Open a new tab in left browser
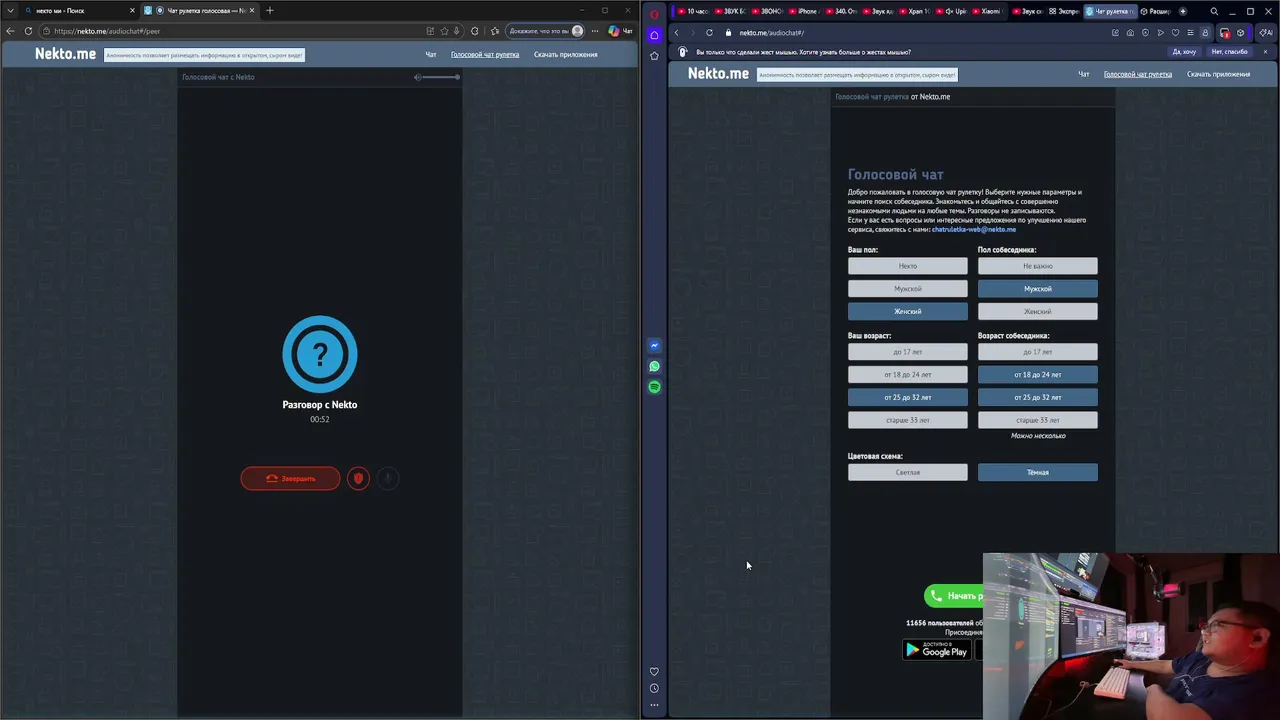 click(269, 10)
